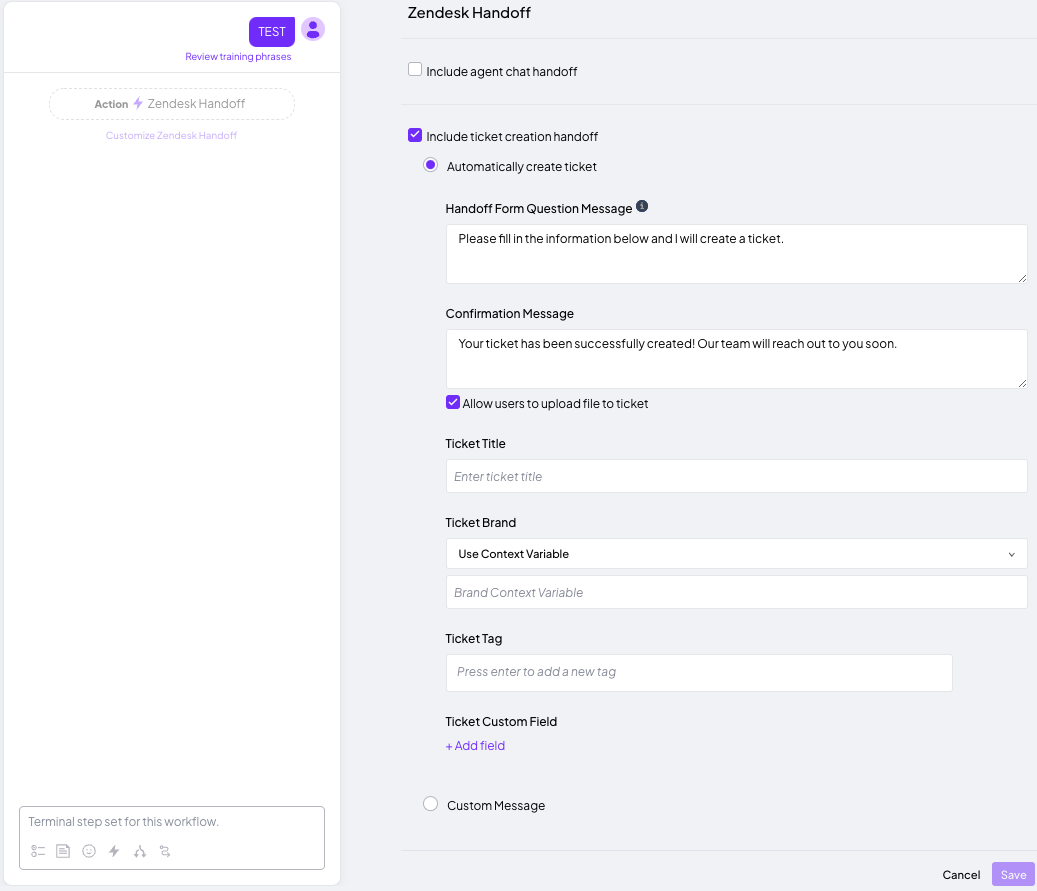Viewport: 1037px width, 891px height.
Task: Select Automatically create ticket radio button
Action: pos(431,166)
